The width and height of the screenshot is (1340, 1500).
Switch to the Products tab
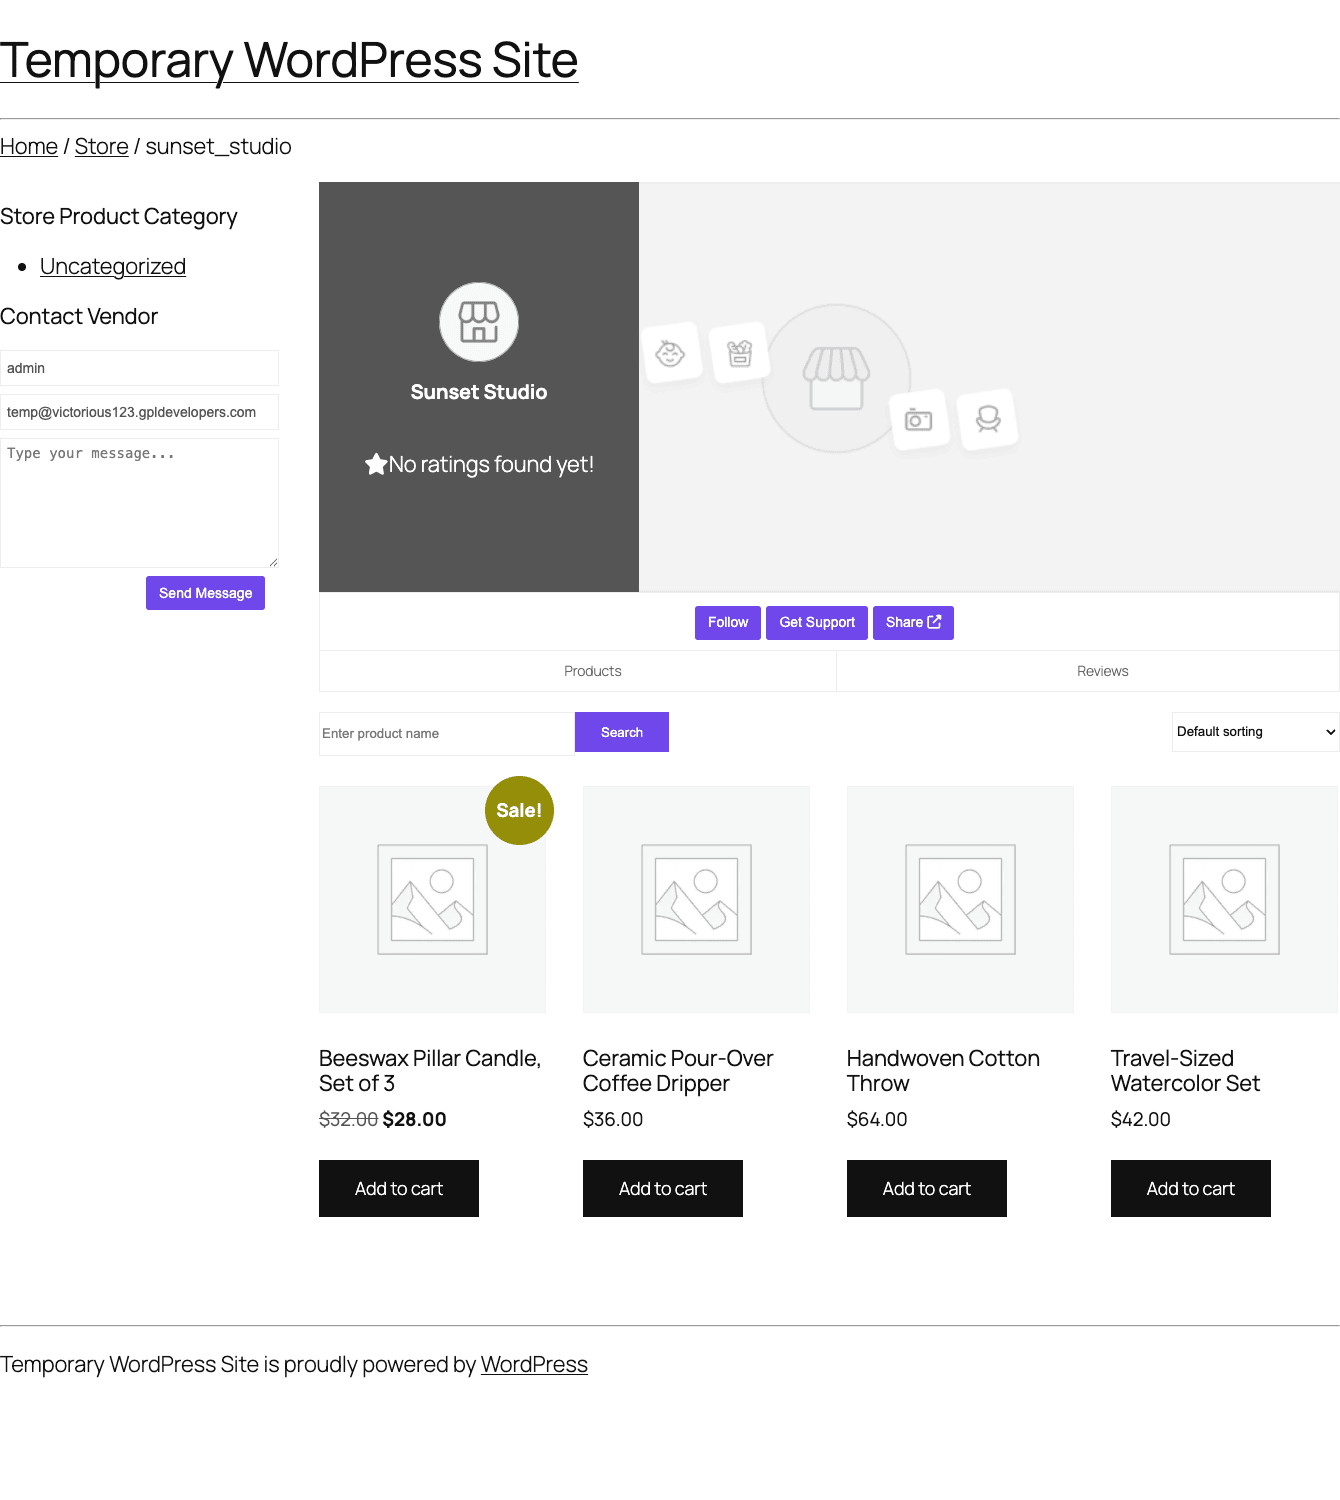click(x=593, y=671)
